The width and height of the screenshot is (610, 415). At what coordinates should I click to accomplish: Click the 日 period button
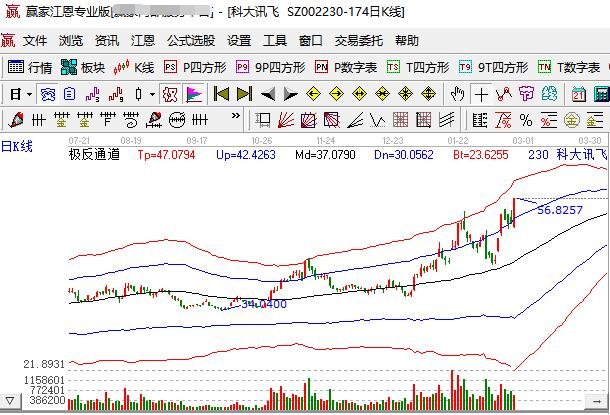16,94
